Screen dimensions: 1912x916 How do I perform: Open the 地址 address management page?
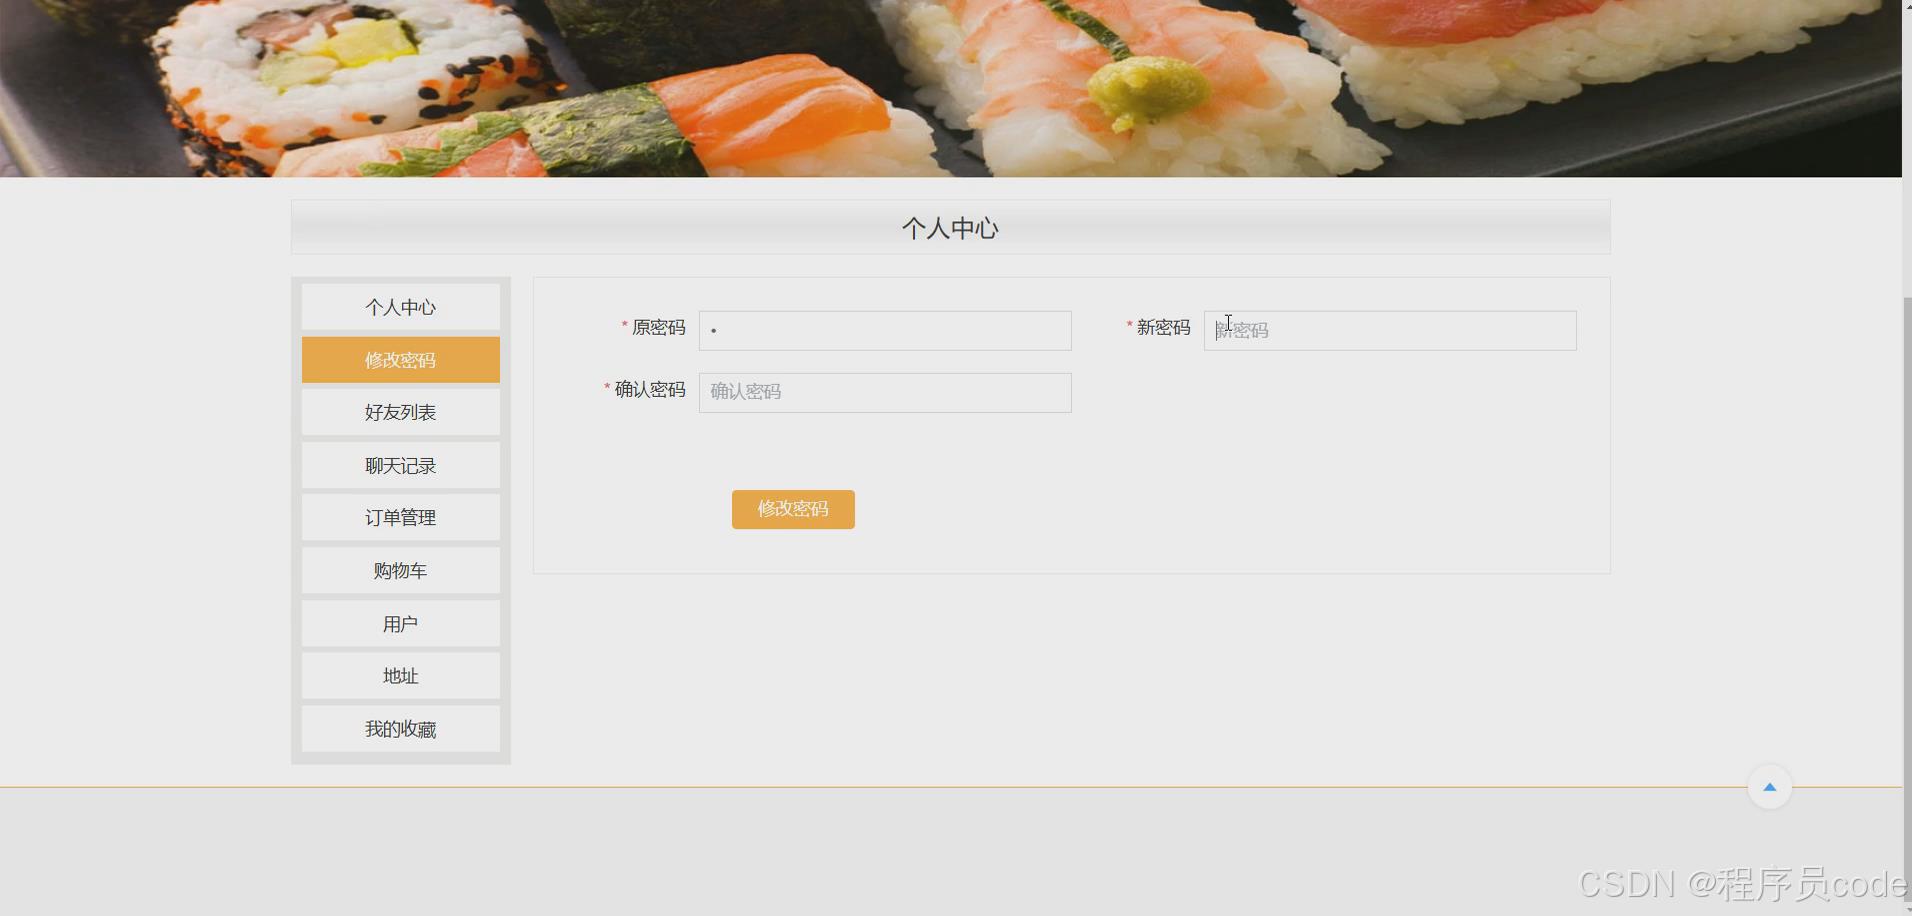pyautogui.click(x=400, y=675)
